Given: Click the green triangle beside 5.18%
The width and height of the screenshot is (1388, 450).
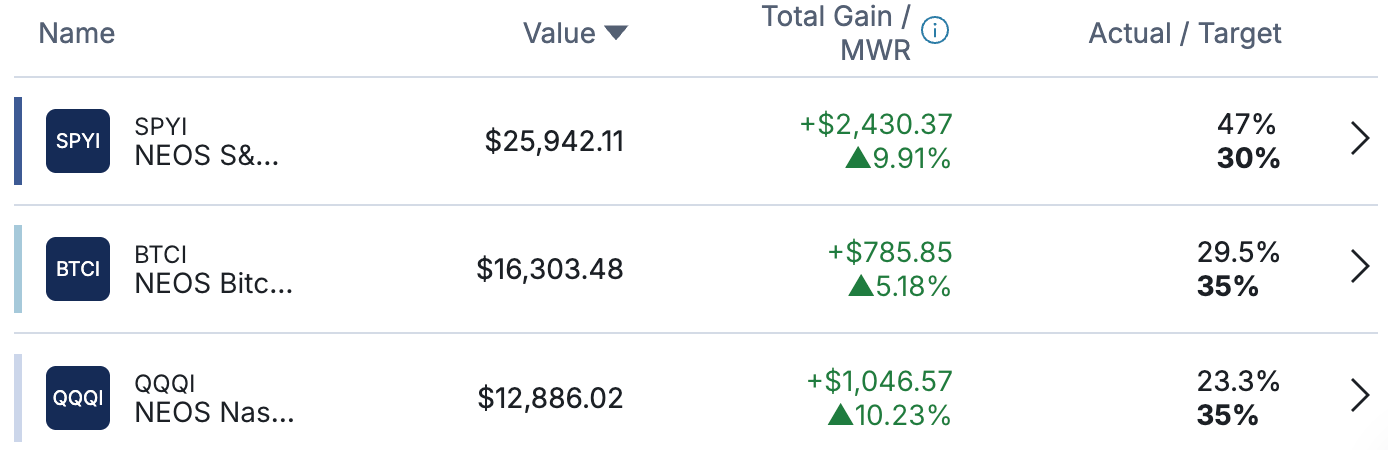Looking at the screenshot, I should [x=861, y=286].
